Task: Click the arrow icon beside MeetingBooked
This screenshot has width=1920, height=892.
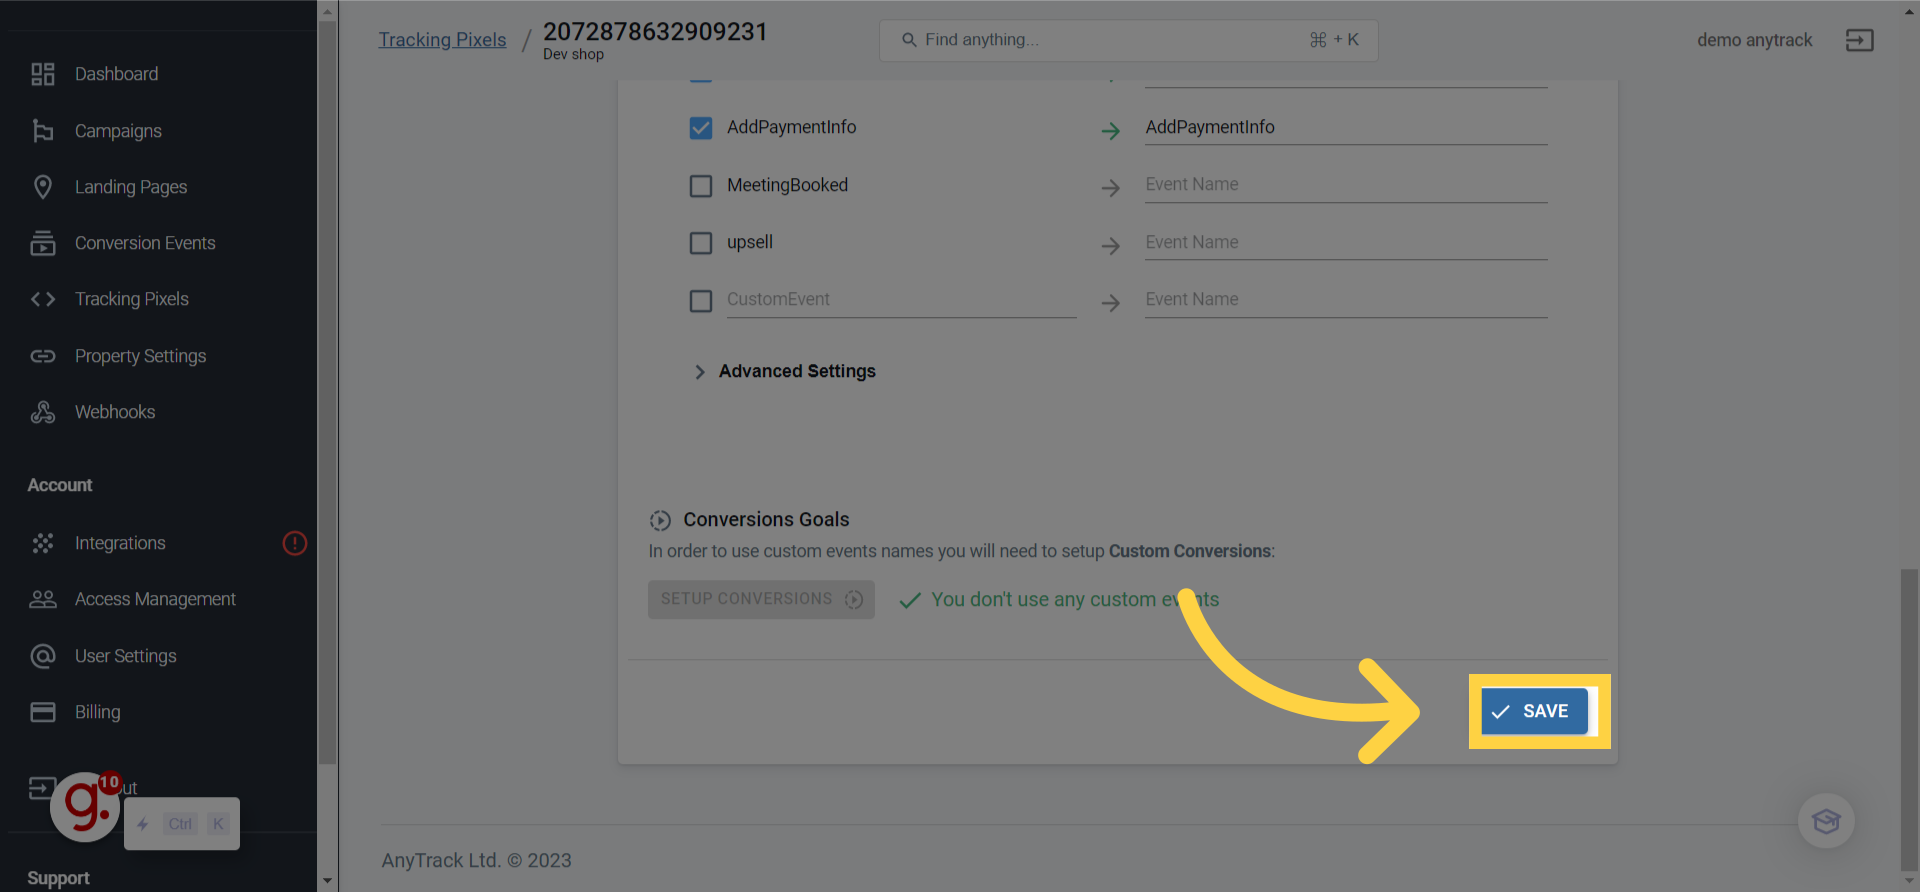Action: pyautogui.click(x=1110, y=188)
